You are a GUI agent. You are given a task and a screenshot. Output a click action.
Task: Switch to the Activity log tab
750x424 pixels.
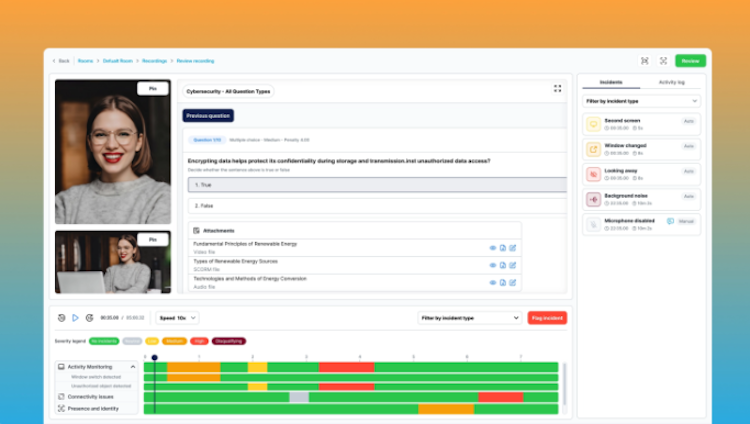coord(671,82)
